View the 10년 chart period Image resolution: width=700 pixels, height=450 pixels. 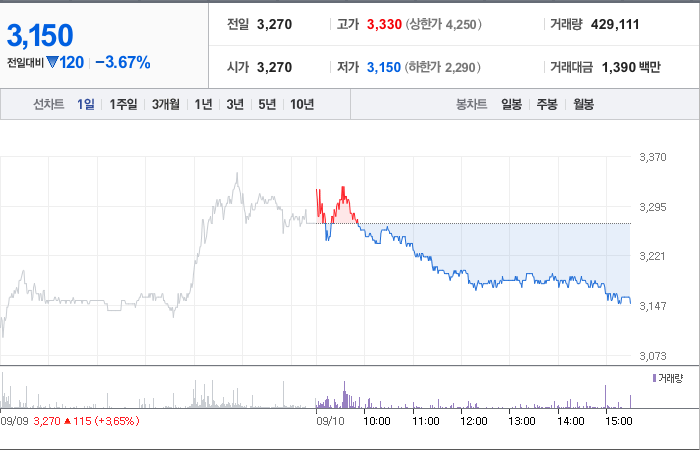tap(302, 104)
